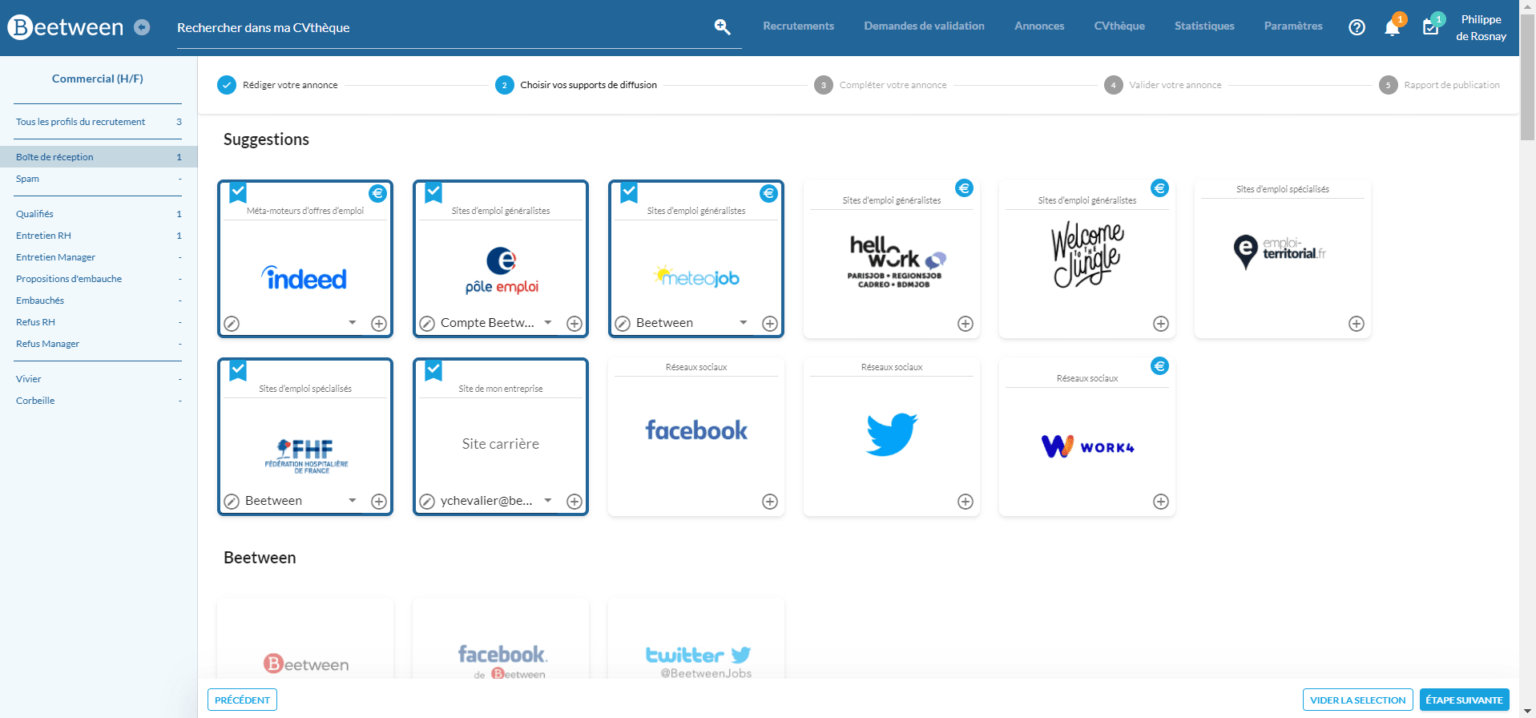Deselect the Site carrière bookmark checkbox

point(433,370)
